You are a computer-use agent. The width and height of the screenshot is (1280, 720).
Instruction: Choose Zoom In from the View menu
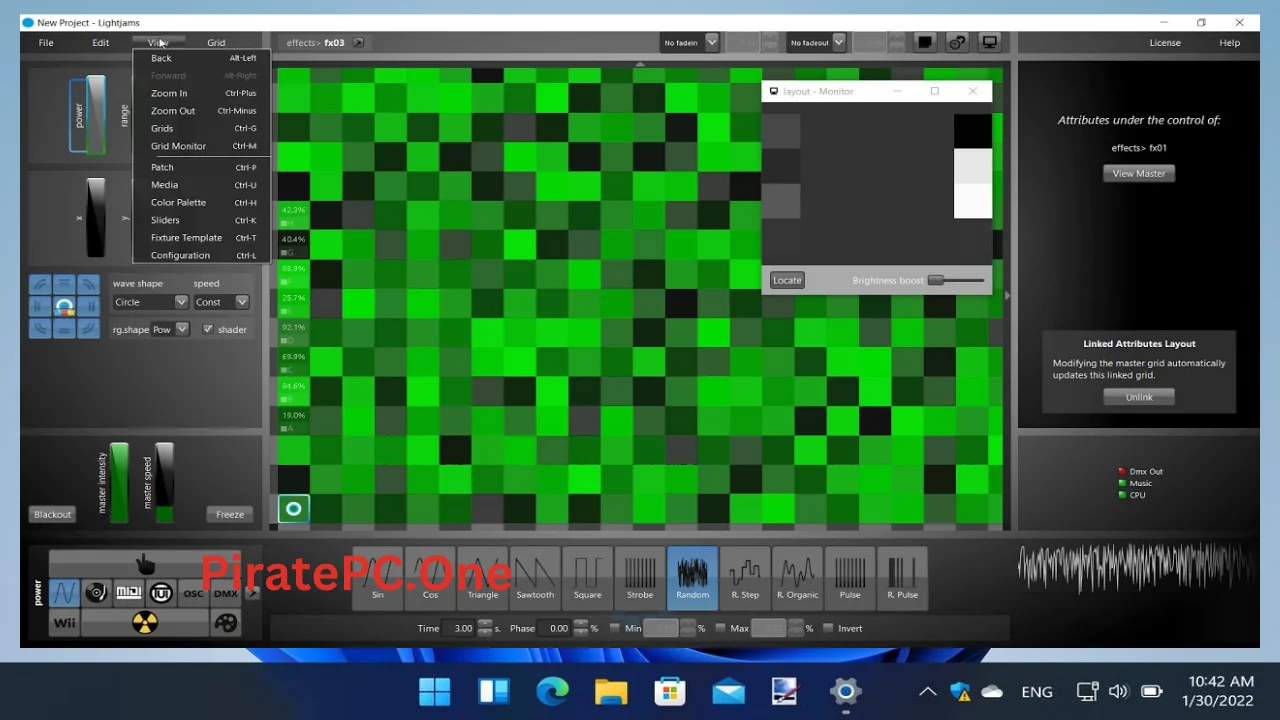[203, 93]
